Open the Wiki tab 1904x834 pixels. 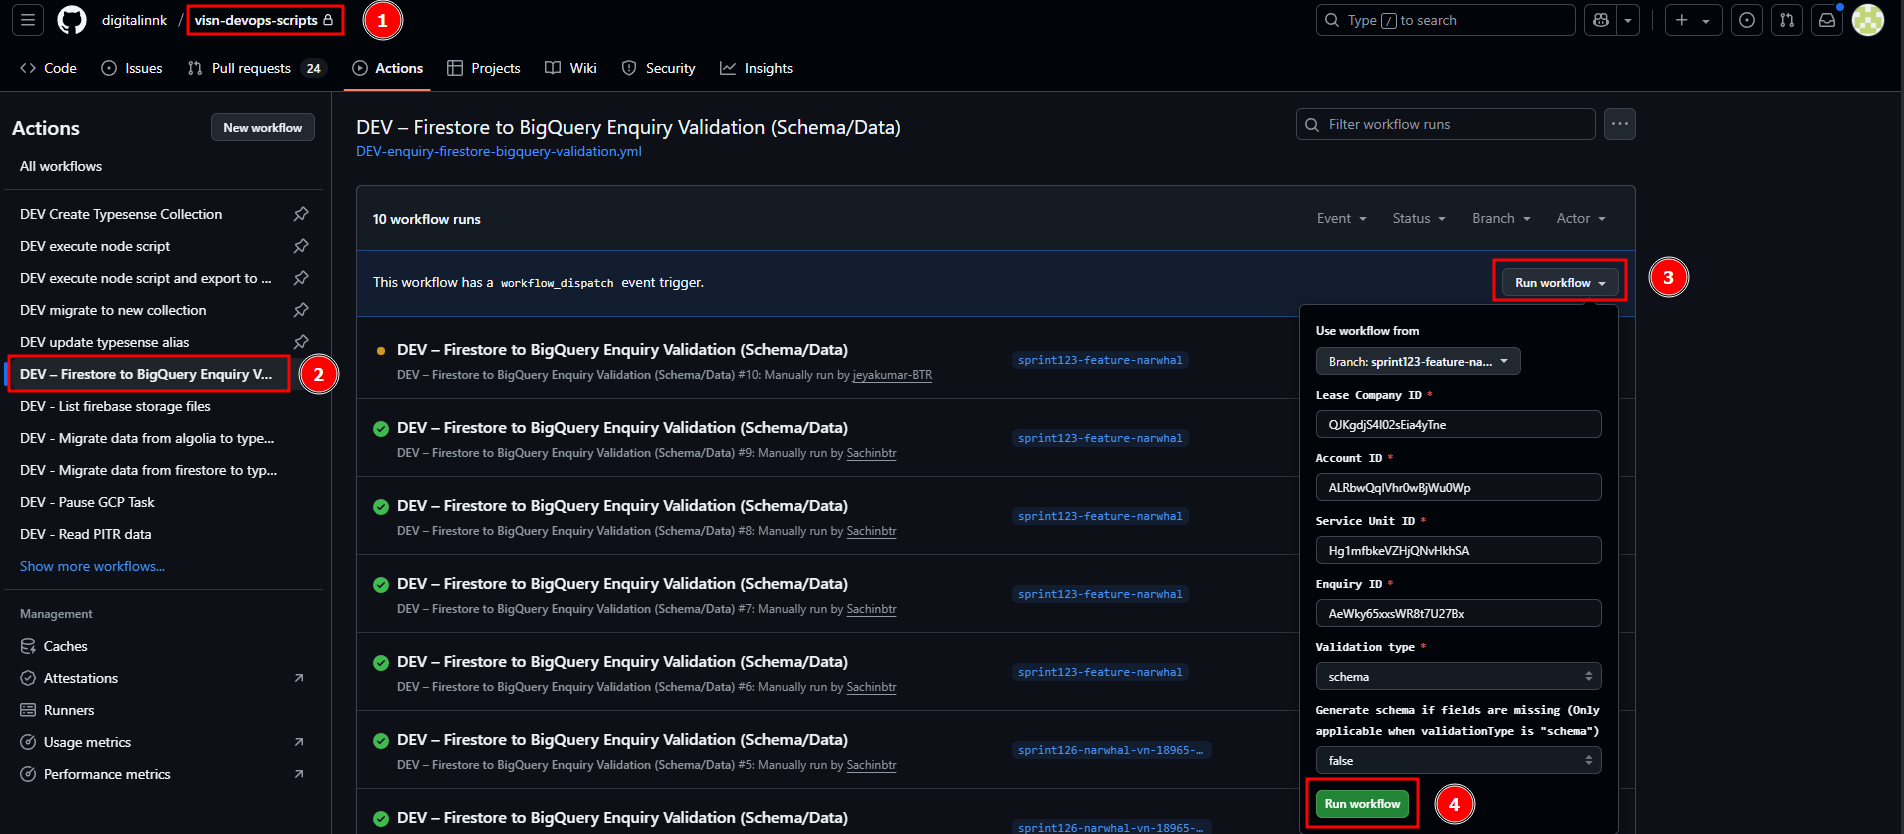click(571, 68)
